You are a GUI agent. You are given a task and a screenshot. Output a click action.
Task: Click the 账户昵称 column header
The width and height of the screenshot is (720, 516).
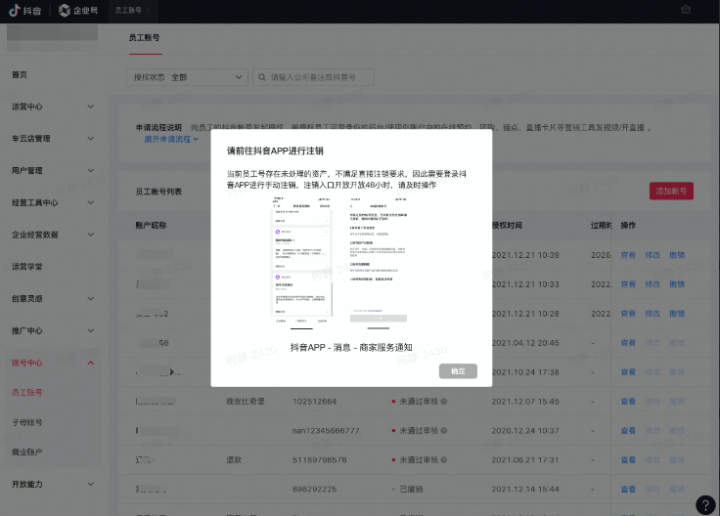point(151,225)
